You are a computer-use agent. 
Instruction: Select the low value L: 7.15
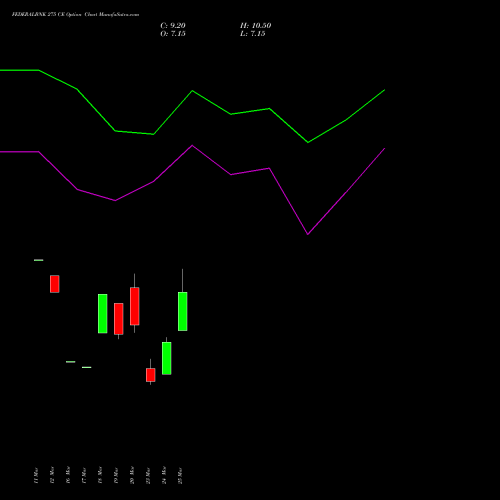(x=253, y=34)
